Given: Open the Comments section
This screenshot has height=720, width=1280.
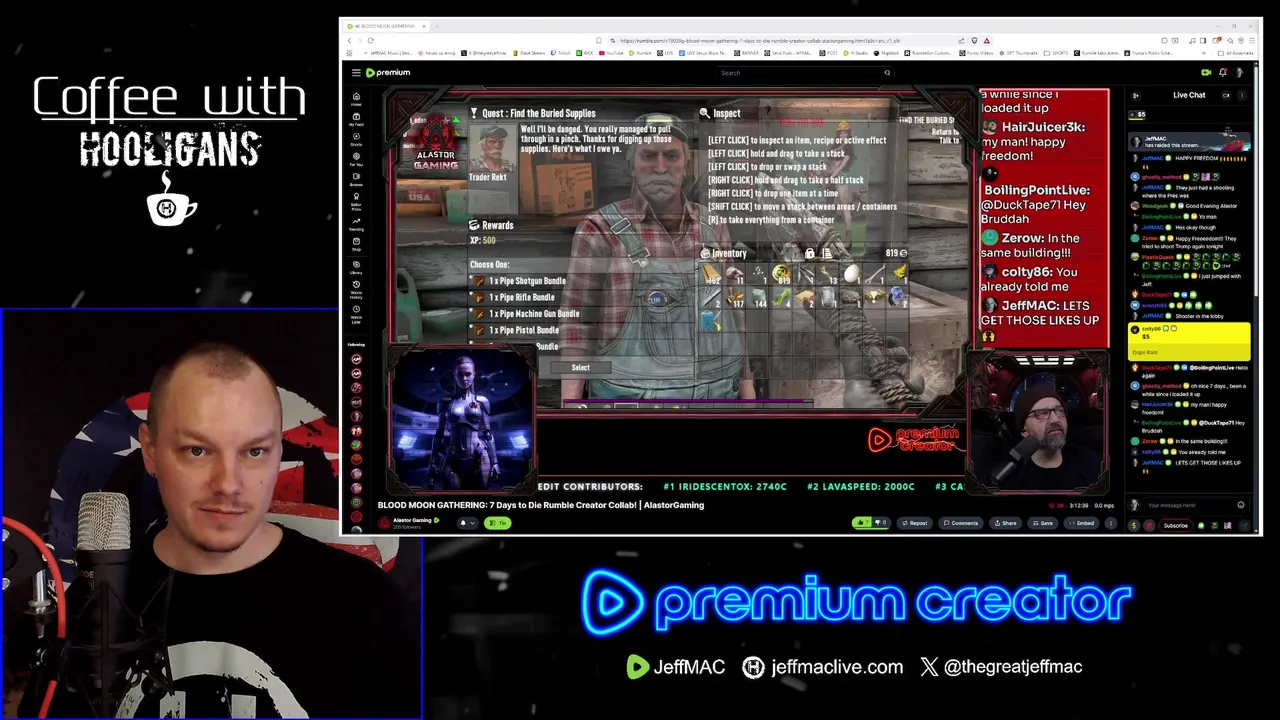Looking at the screenshot, I should pyautogui.click(x=960, y=522).
